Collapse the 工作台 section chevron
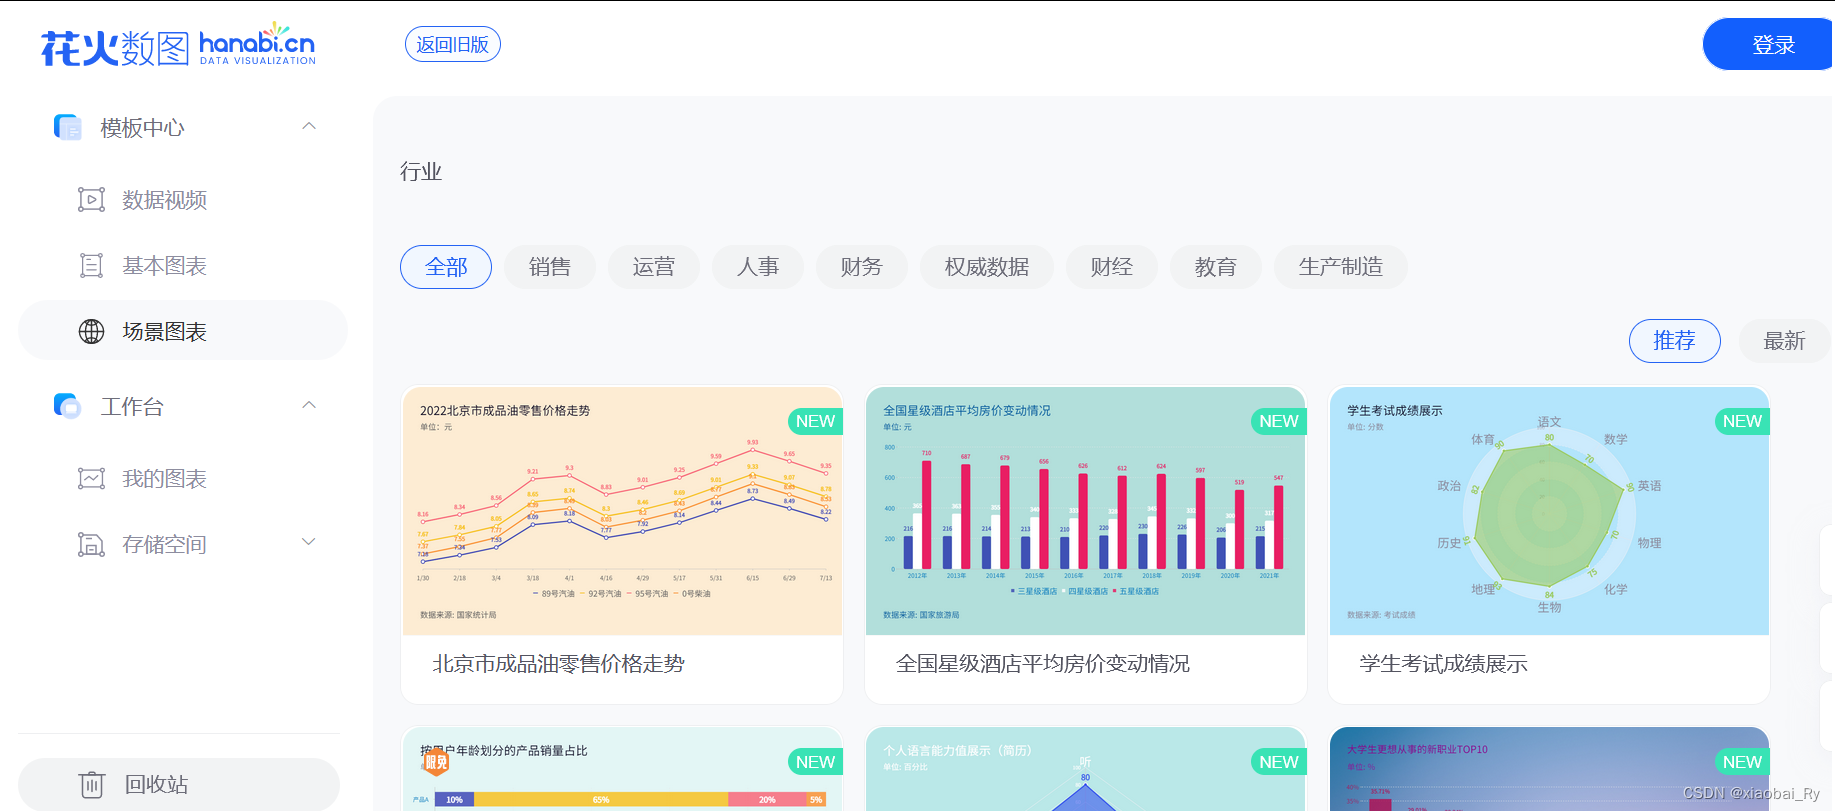 (309, 405)
